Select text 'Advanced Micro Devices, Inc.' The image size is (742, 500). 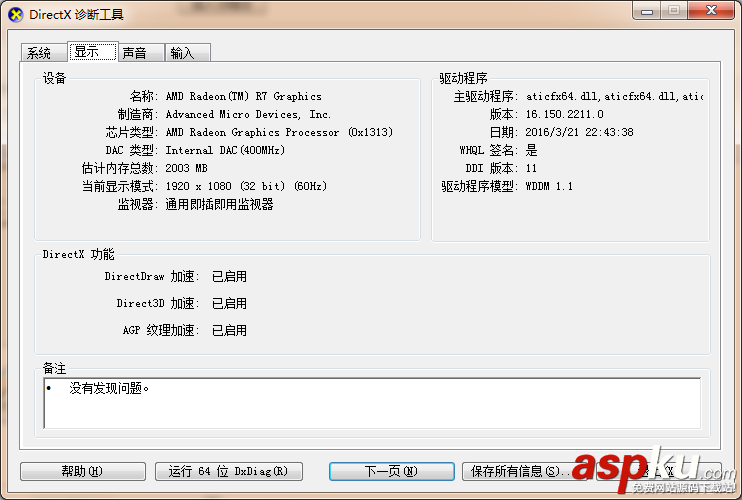(248, 114)
